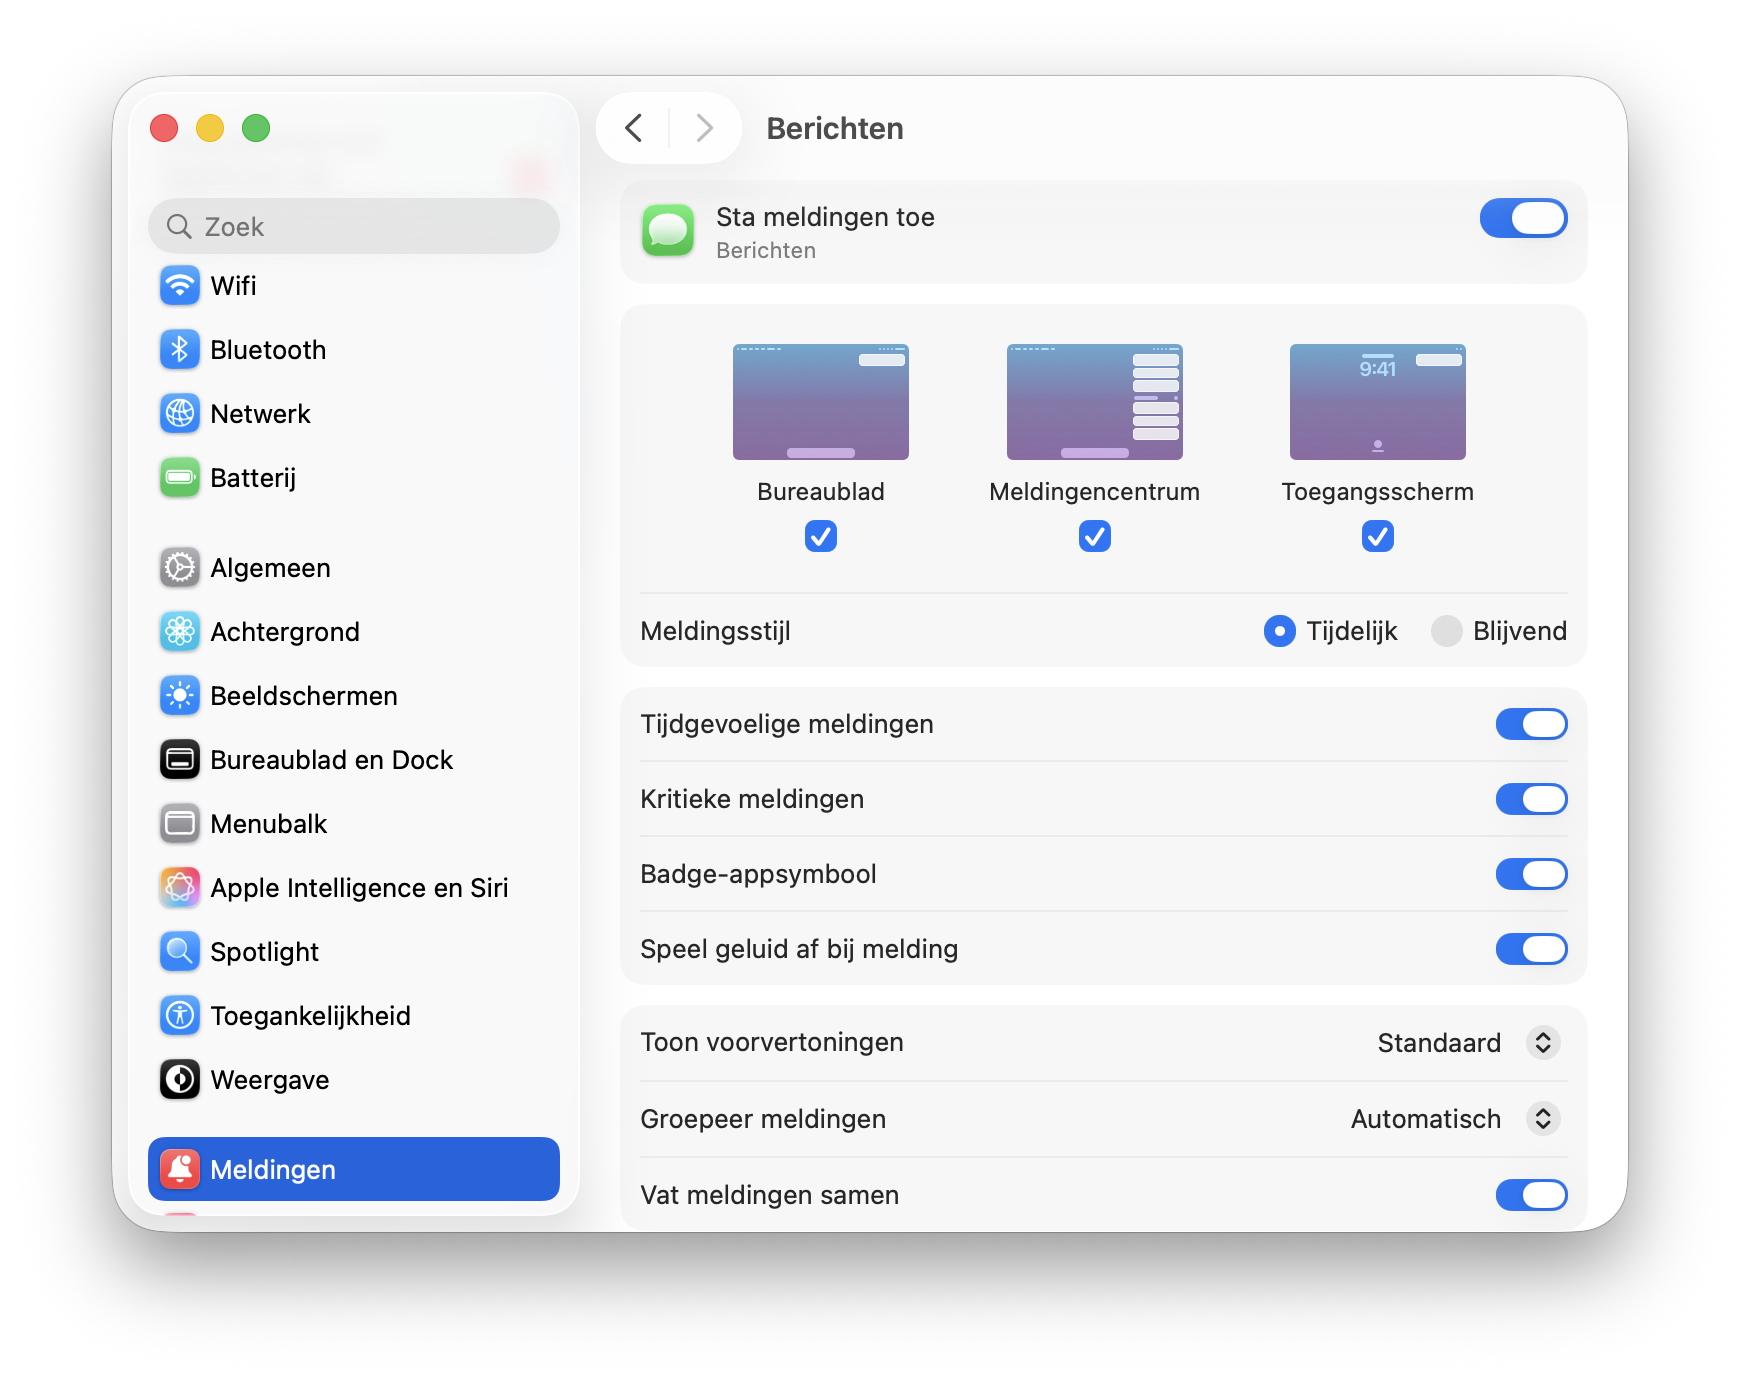
Task: Open Spotlight via its magnifier icon
Action: pyautogui.click(x=180, y=952)
